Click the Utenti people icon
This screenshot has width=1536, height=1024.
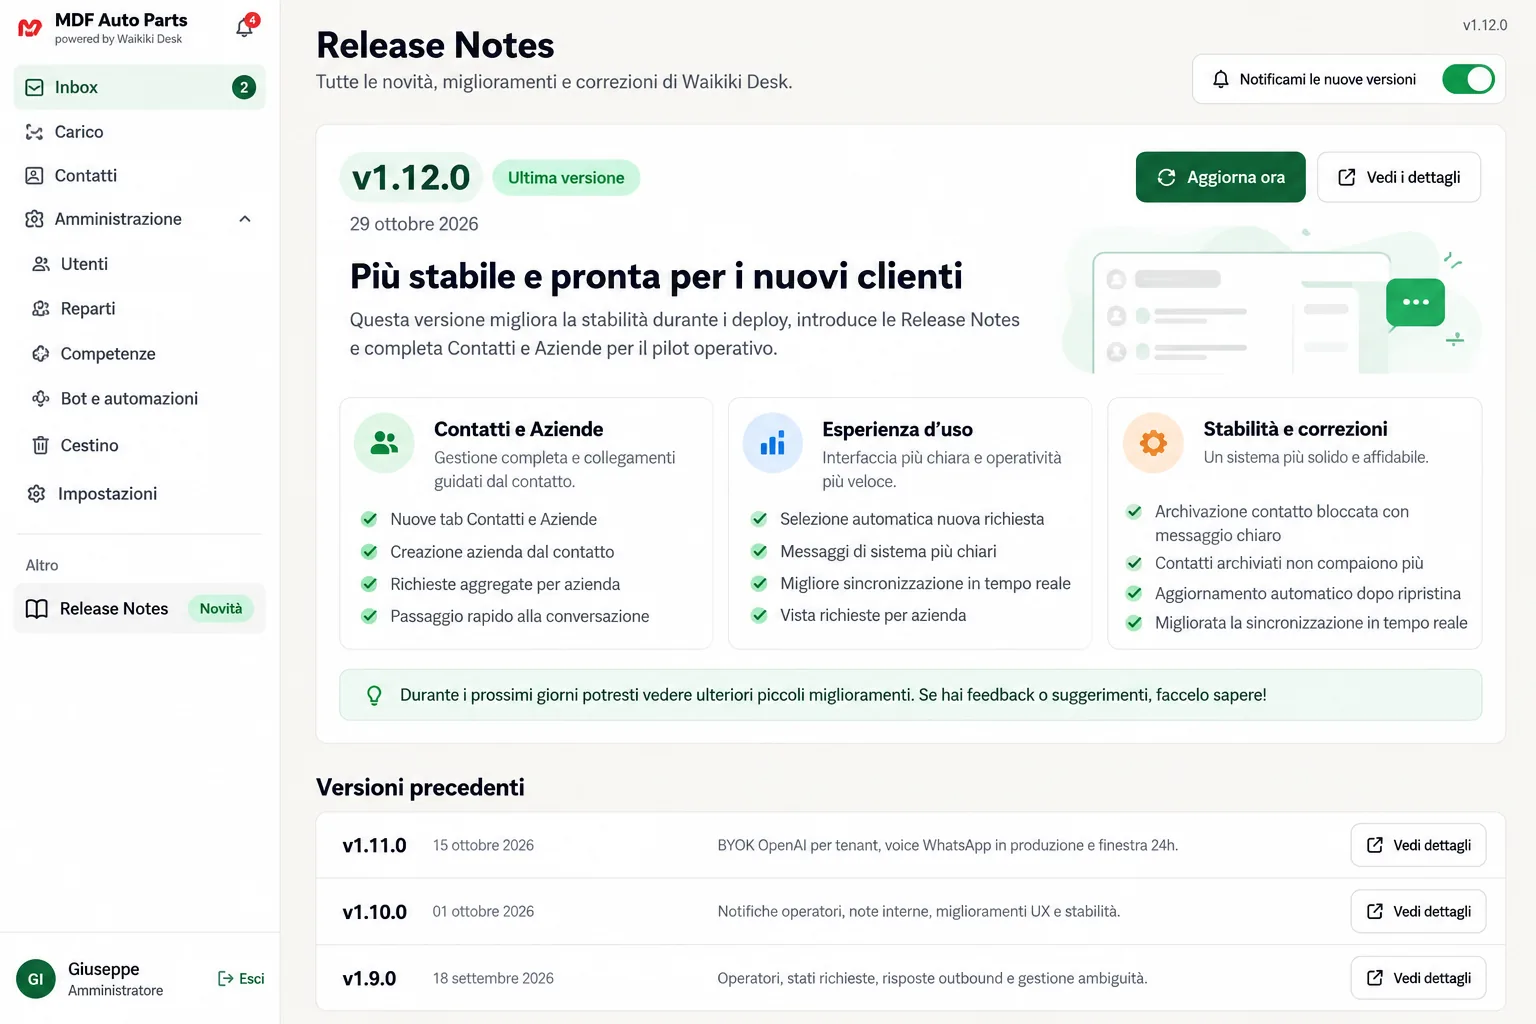[41, 264]
